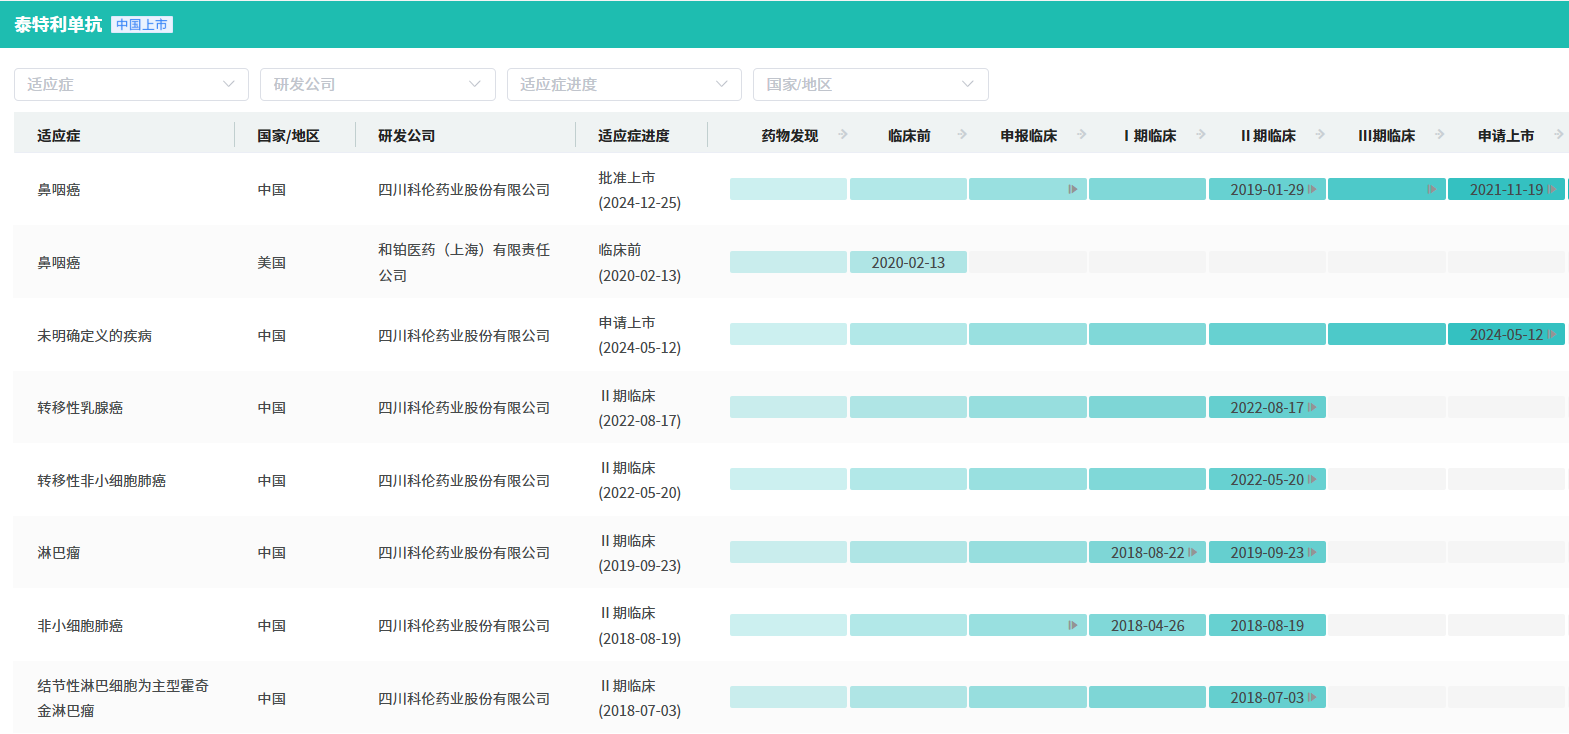Viewport: 1569px width, 734px height.
Task: Select the 2018-04-26 Phase I progress bar
Action: (1147, 626)
